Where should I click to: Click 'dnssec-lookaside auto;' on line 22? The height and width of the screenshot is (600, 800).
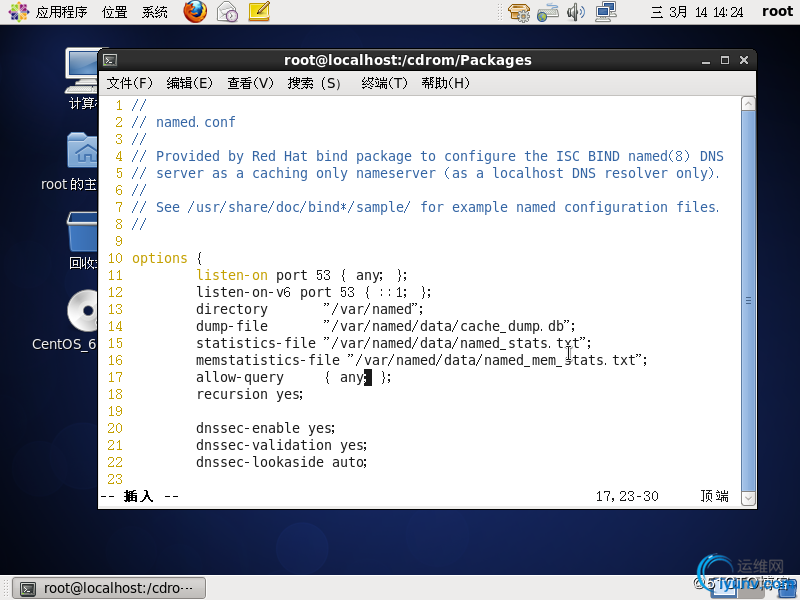[282, 462]
